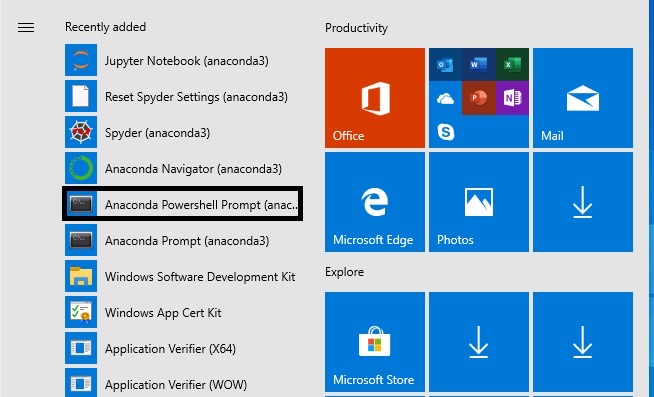Viewport: 654px width, 397px height.
Task: Click the download tile adjacent to Microsoft Store
Action: [x=479, y=342]
